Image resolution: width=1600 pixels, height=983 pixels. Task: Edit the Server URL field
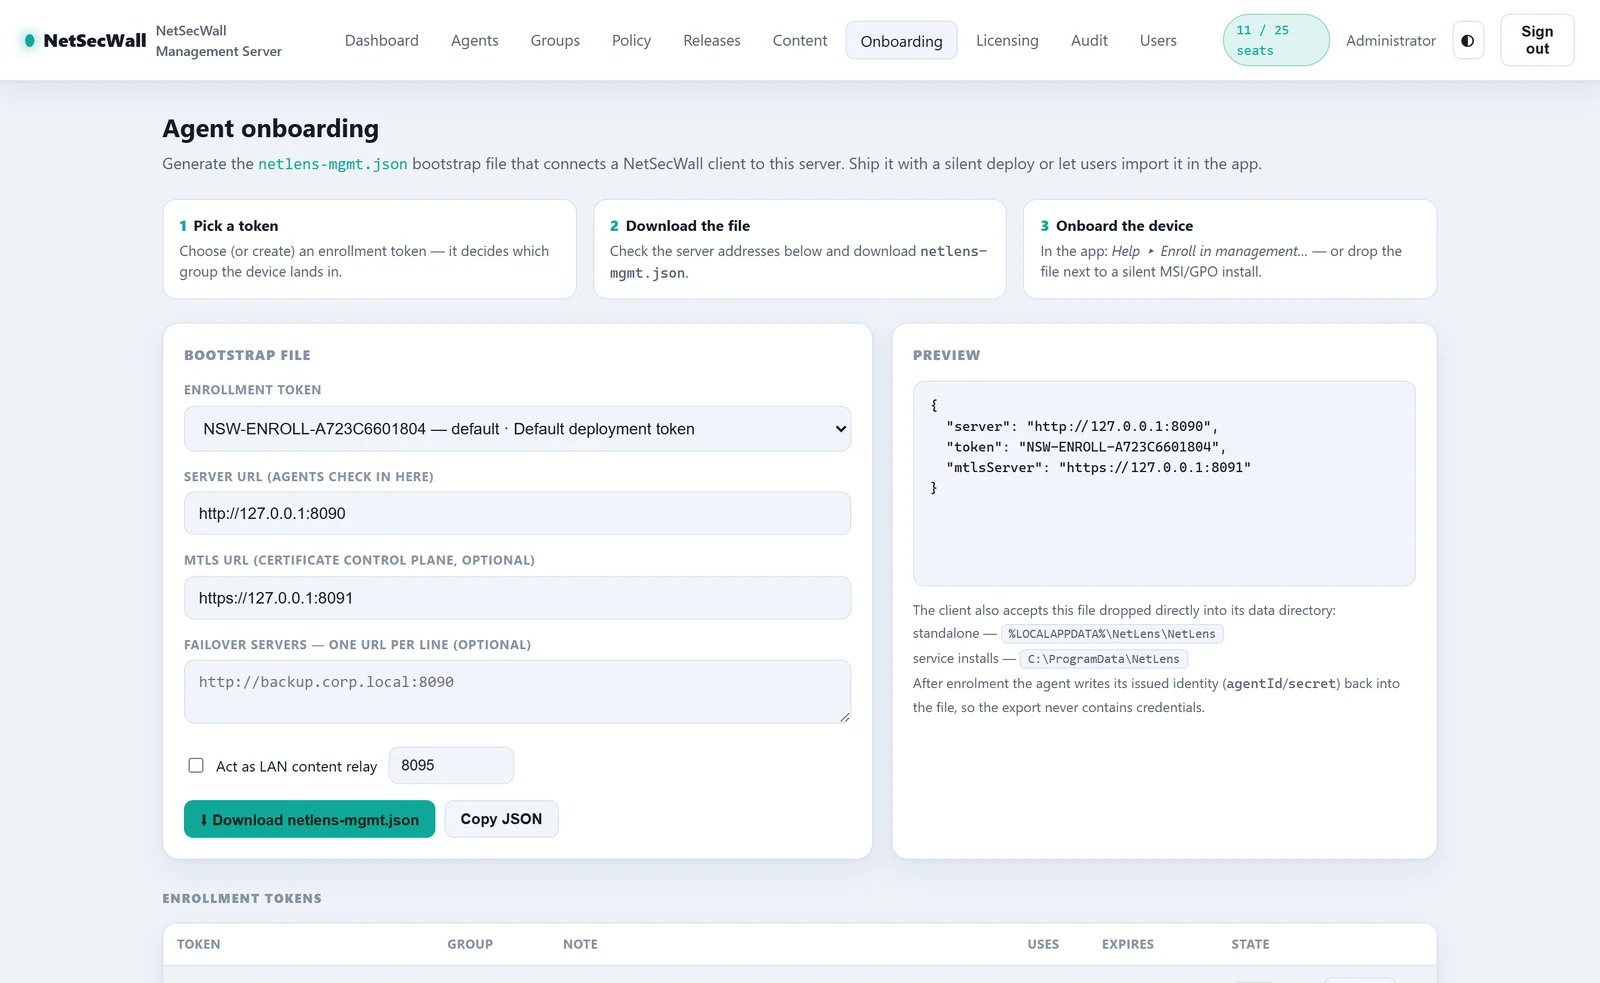pyautogui.click(x=517, y=513)
